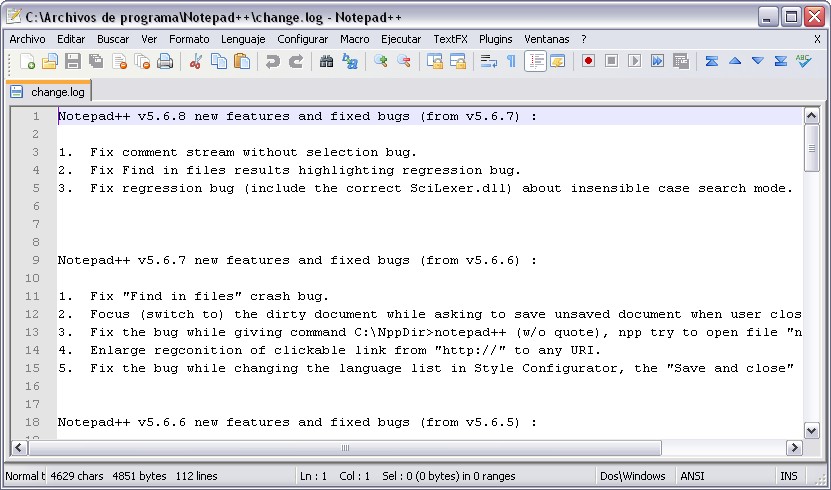Click the vertical scrollbar thumb
Viewport: 831px width, 490px height.
[x=811, y=148]
